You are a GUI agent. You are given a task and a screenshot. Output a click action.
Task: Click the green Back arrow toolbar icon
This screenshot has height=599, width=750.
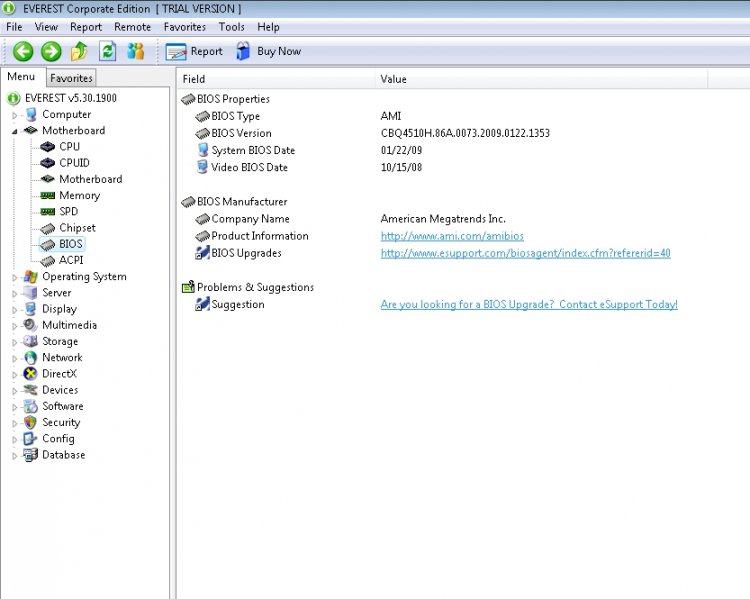coord(22,51)
